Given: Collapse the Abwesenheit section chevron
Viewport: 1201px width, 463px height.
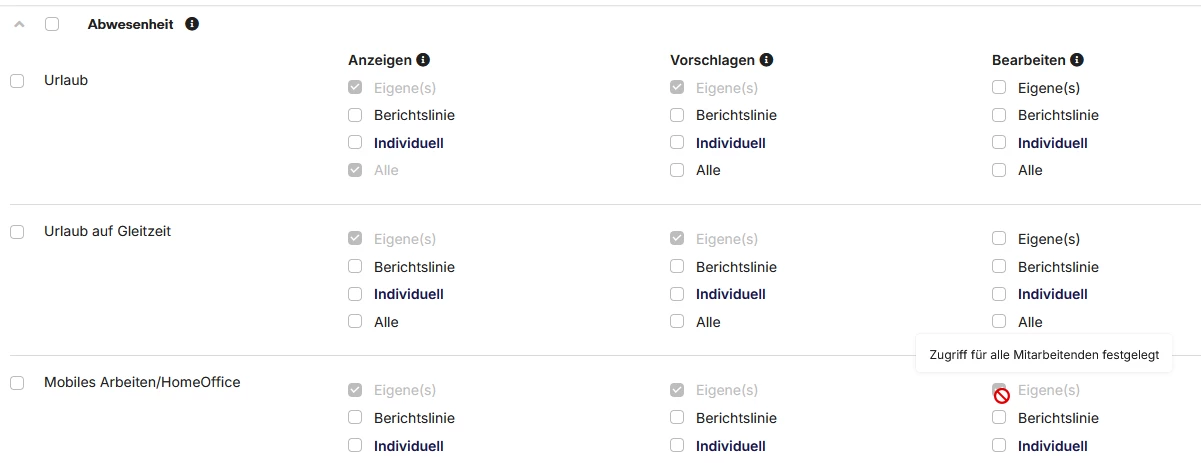Looking at the screenshot, I should click(19, 24).
